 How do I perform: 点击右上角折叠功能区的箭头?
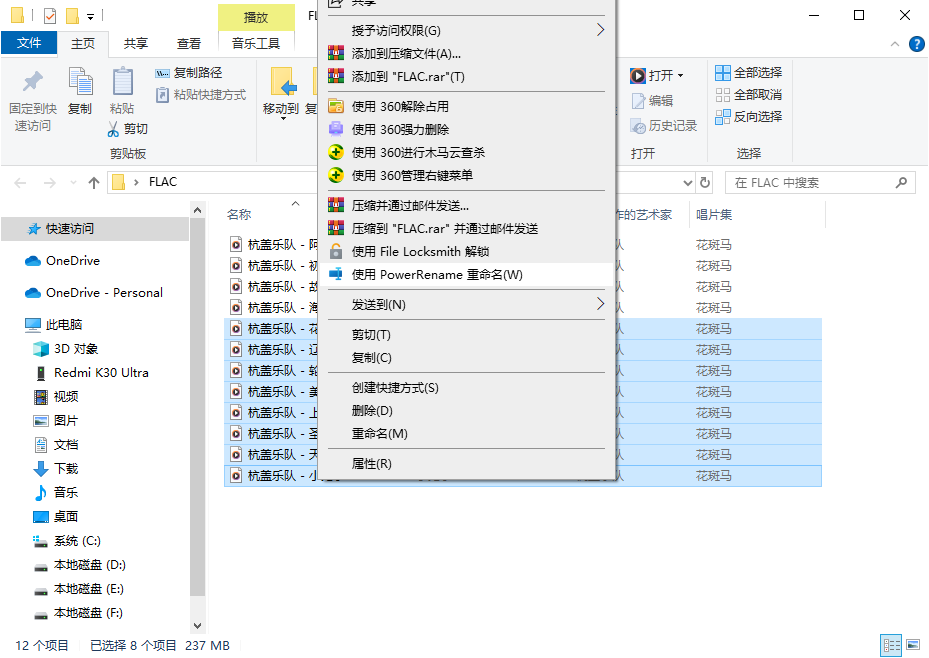(895, 43)
